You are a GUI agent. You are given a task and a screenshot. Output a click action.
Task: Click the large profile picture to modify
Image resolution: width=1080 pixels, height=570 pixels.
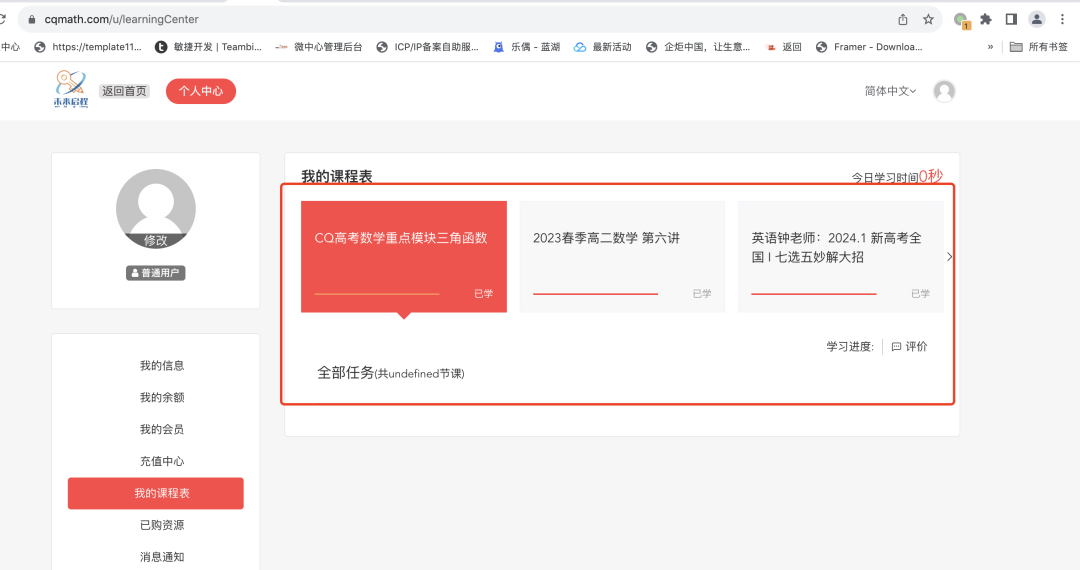(156, 209)
